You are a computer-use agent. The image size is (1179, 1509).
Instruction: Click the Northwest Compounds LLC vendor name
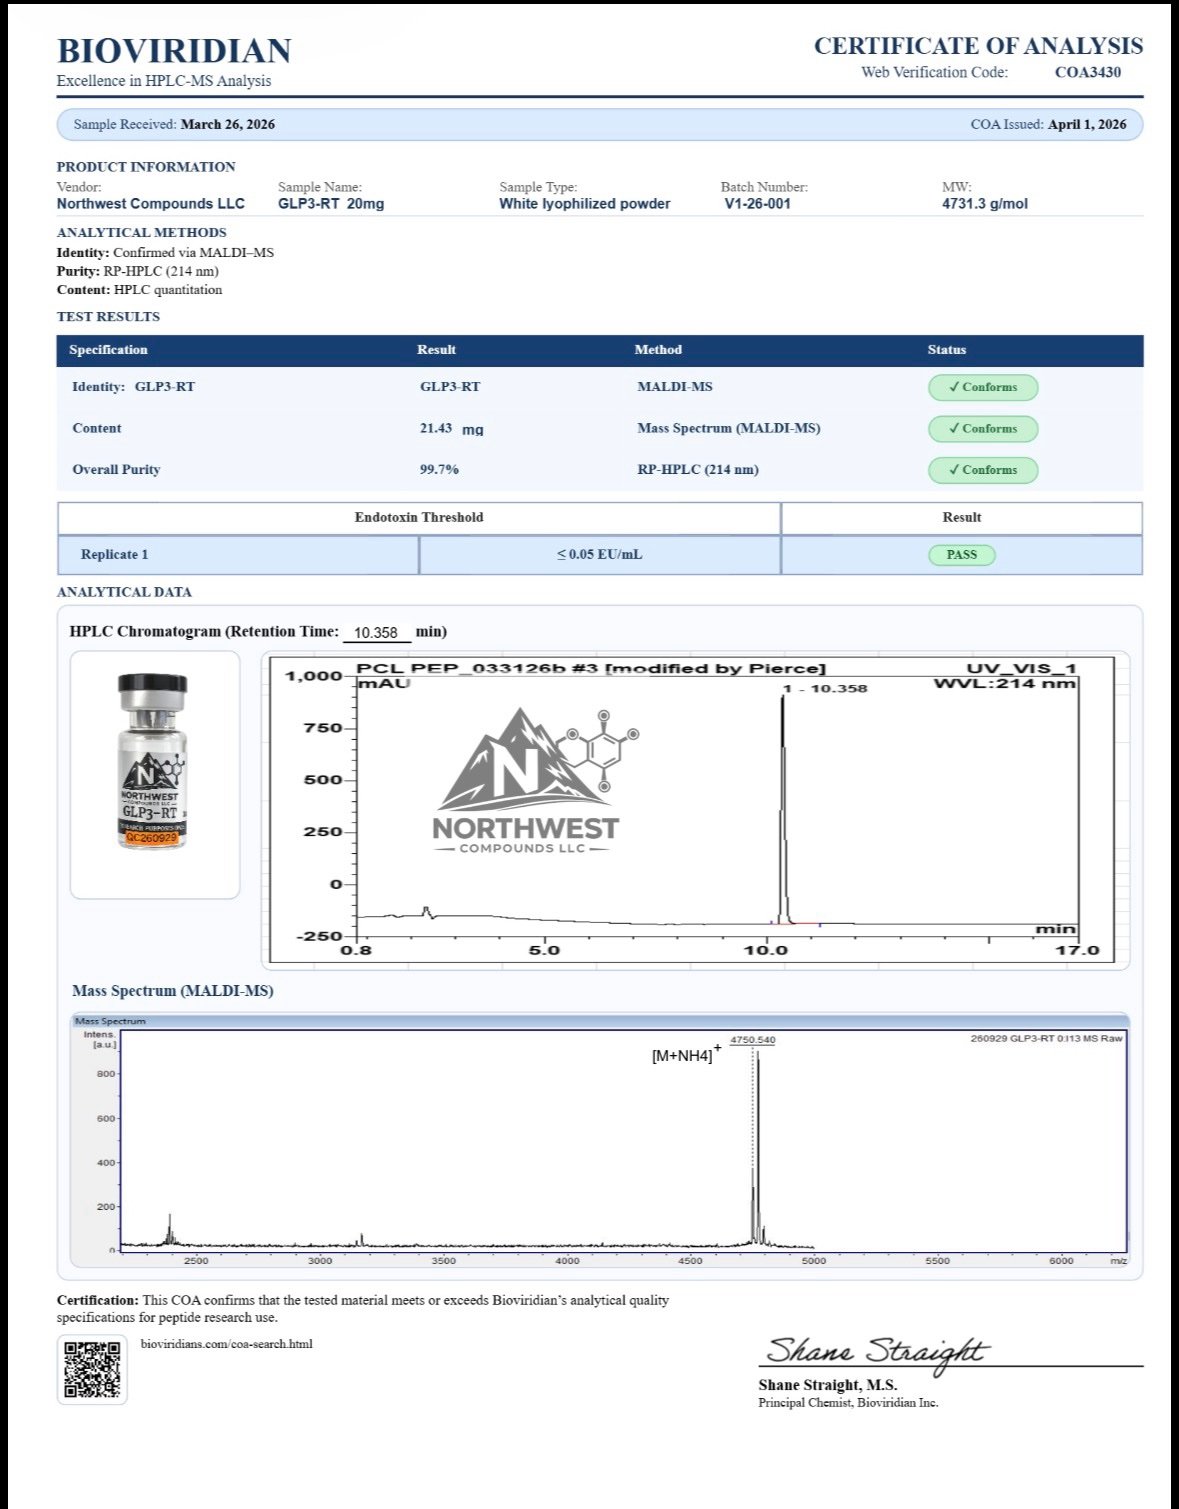pyautogui.click(x=150, y=204)
